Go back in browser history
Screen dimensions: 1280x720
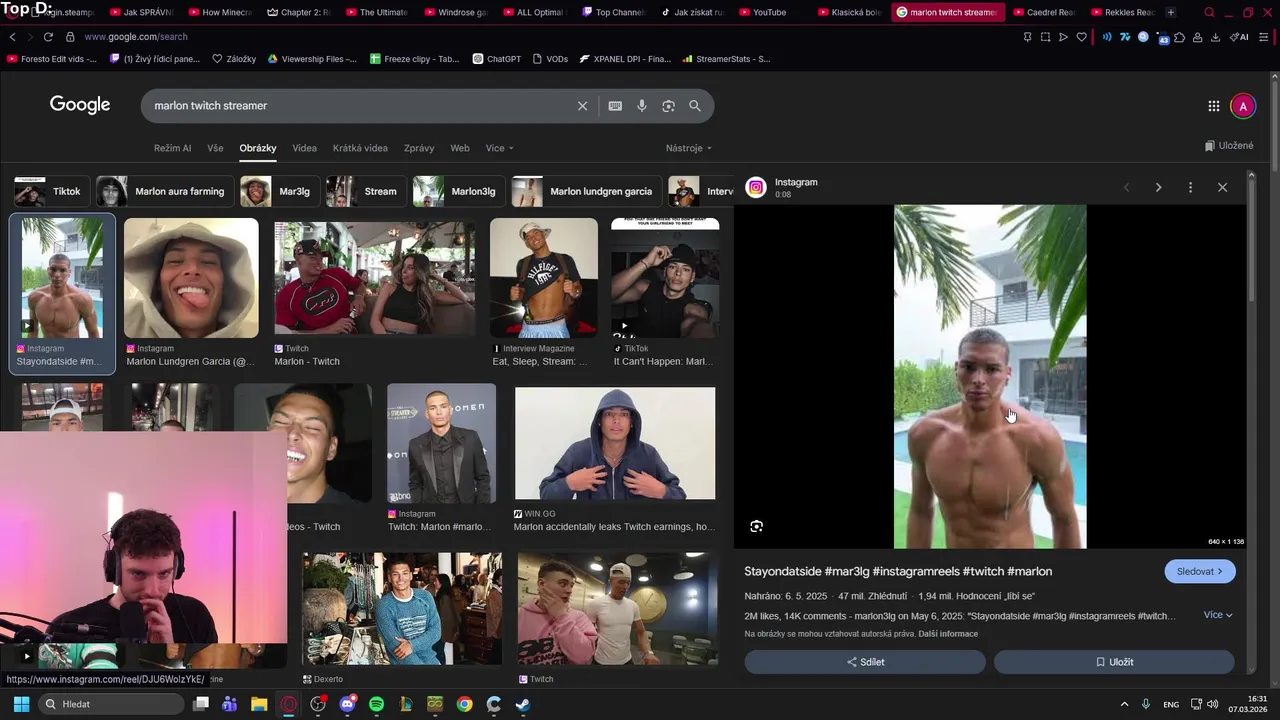12,37
